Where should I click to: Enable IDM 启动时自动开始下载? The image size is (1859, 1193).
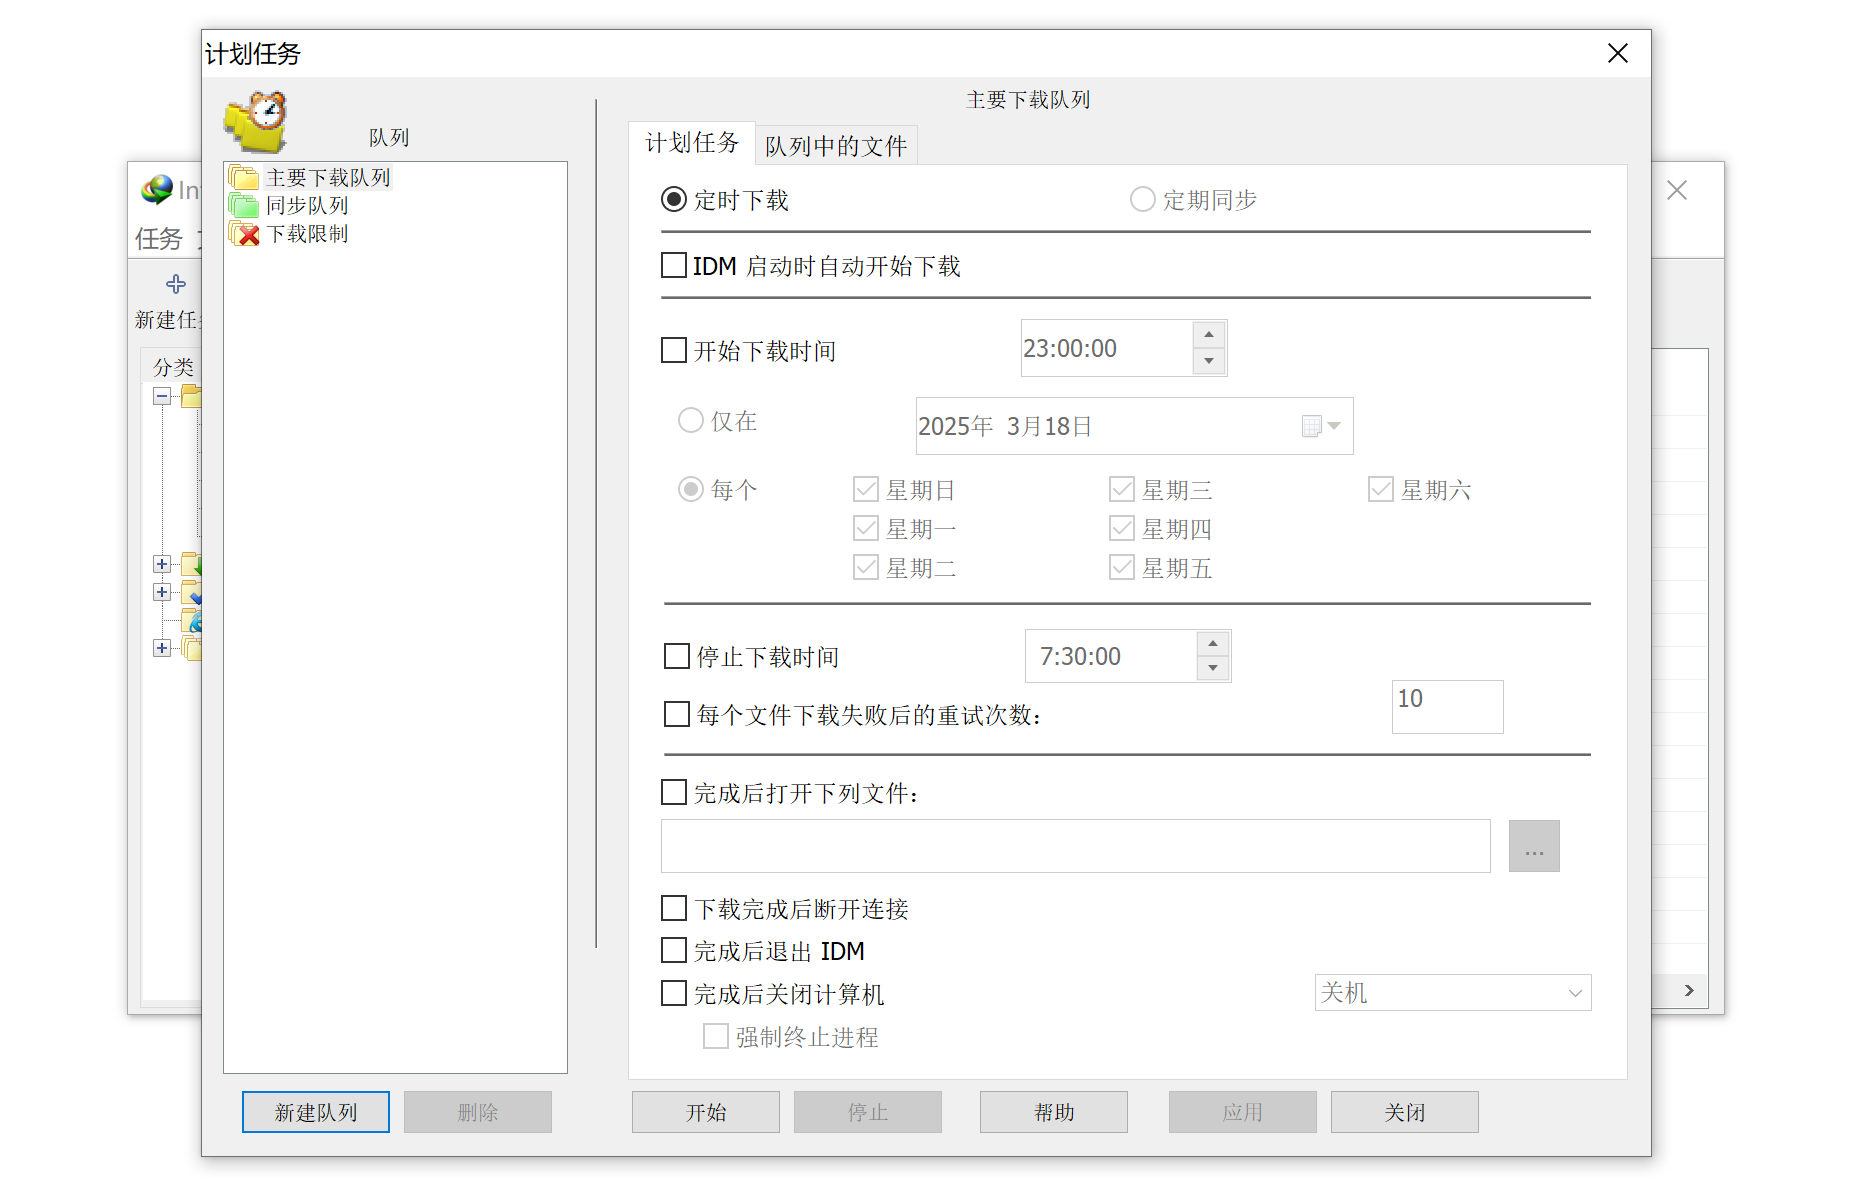coord(673,265)
